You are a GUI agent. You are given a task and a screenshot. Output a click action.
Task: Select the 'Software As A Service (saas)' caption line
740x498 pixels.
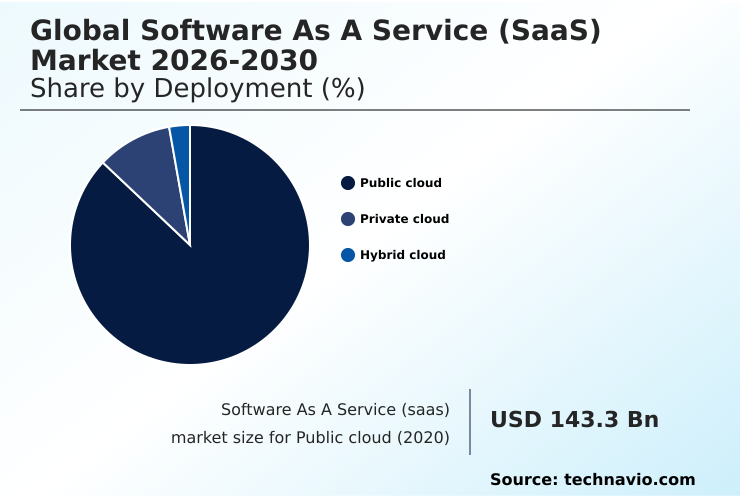pyautogui.click(x=334, y=410)
